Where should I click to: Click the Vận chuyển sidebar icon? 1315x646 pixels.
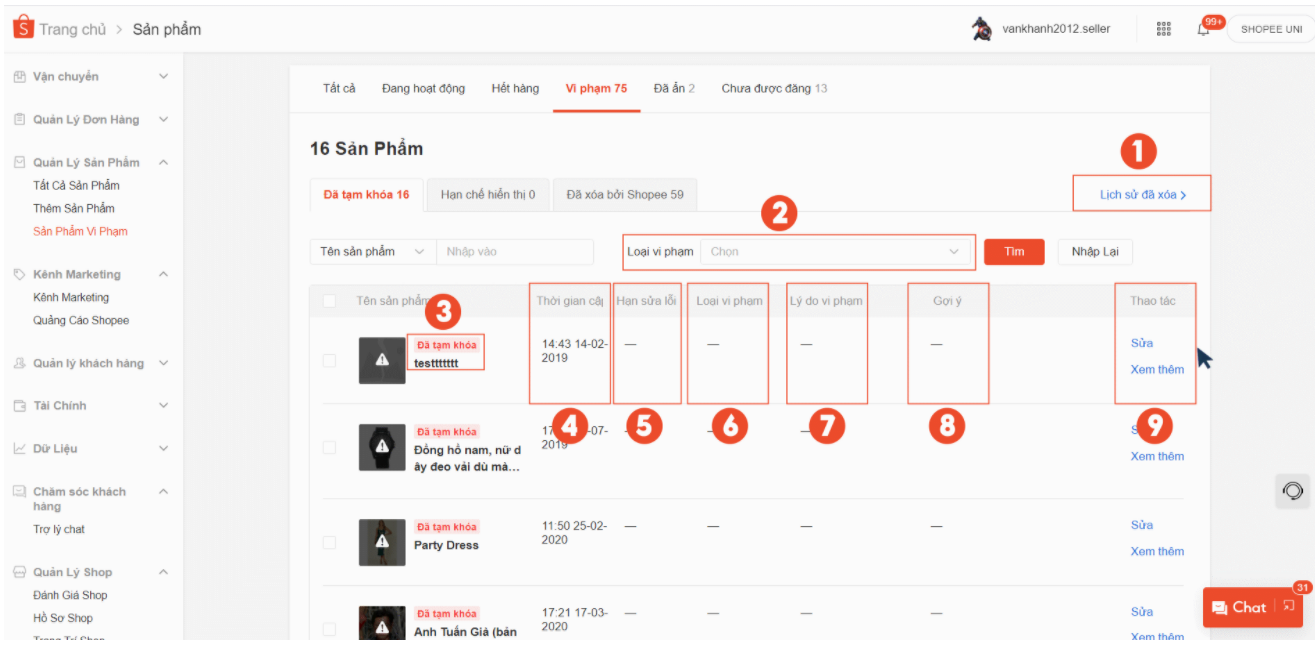(x=19, y=77)
